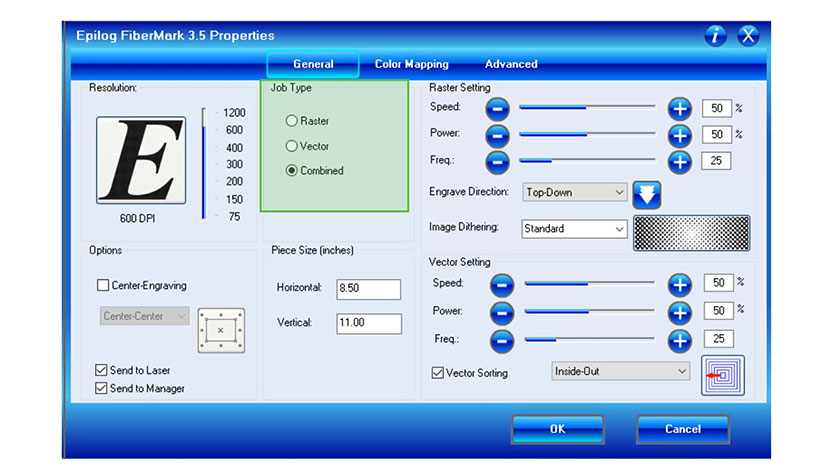Expand the Image Dithering dropdown

pos(575,229)
